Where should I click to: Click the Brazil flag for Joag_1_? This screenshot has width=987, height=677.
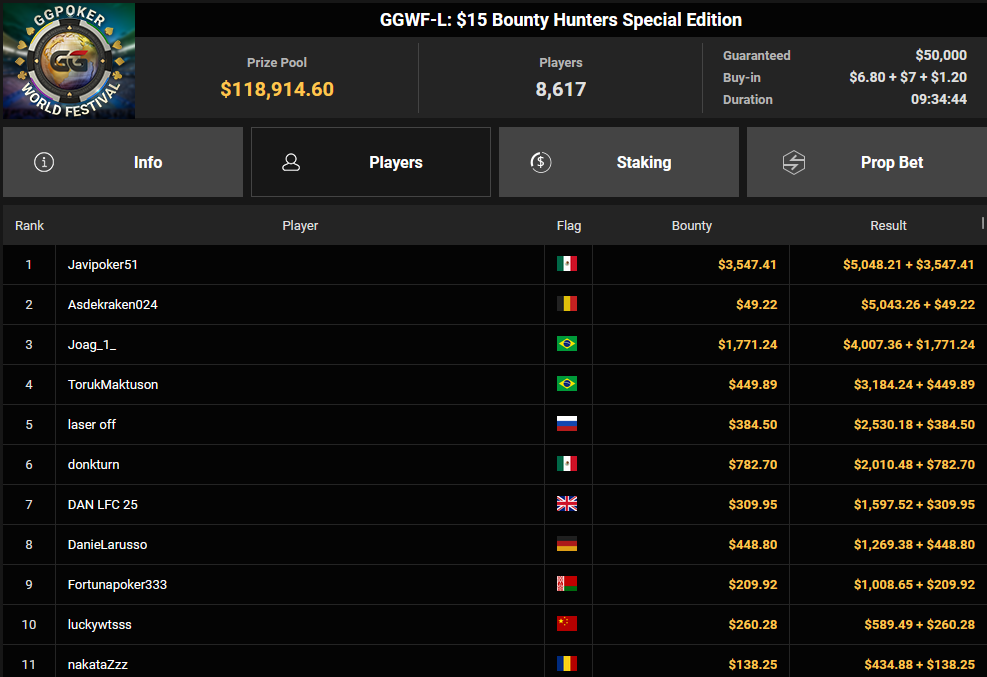pyautogui.click(x=567, y=344)
